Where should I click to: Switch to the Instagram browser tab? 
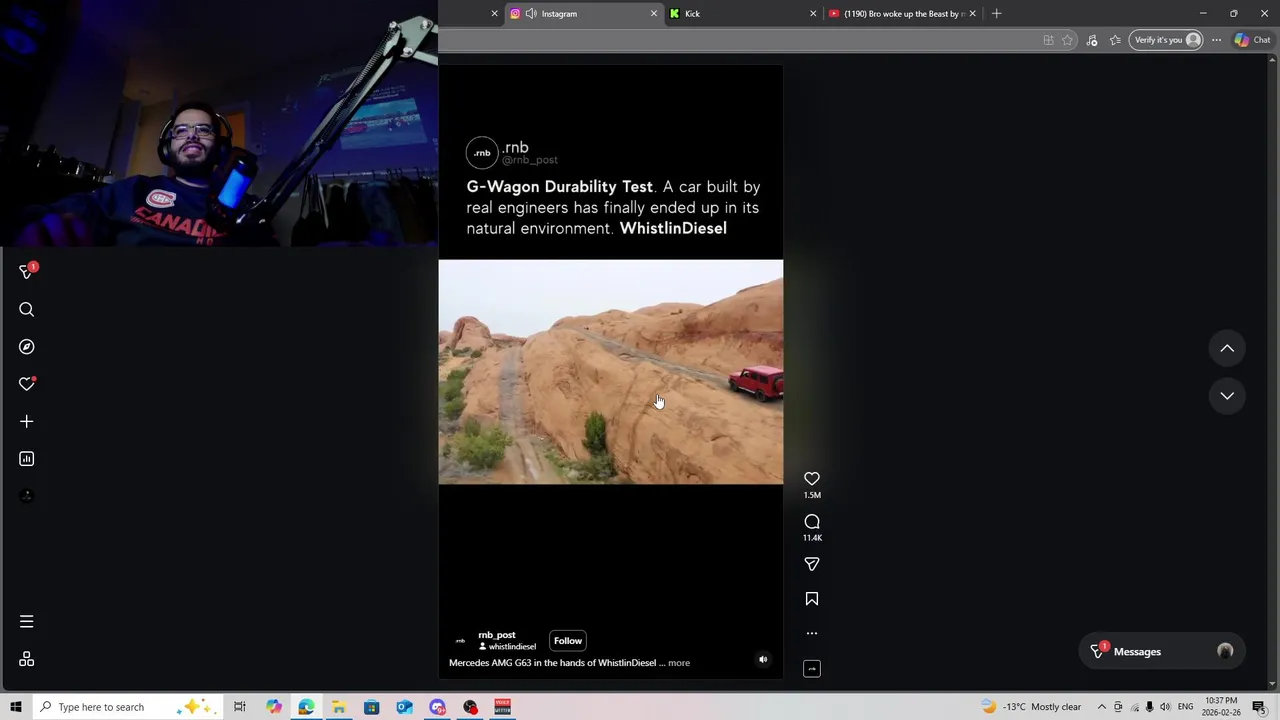pyautogui.click(x=585, y=14)
